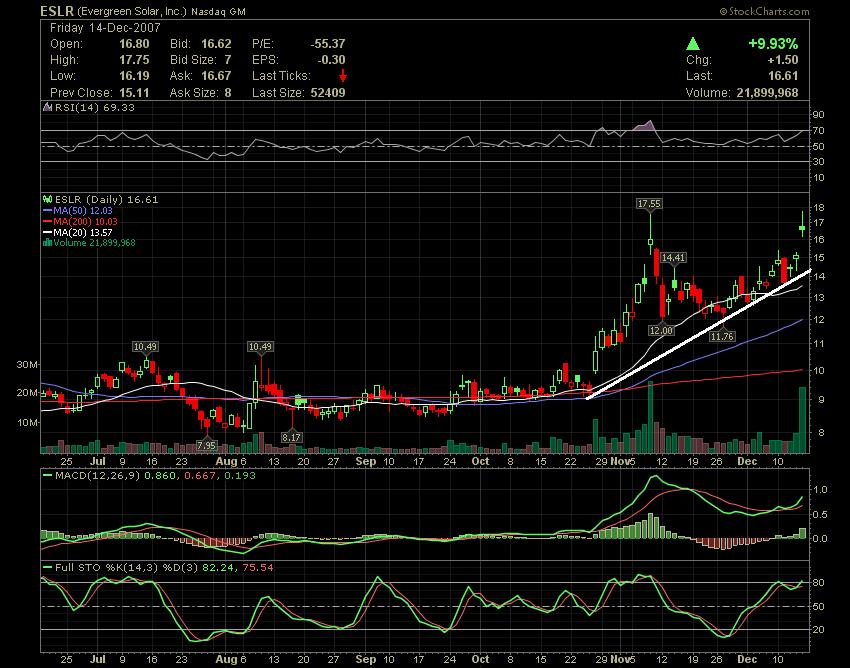Click the +9.93% percent change figure

[x=773, y=44]
